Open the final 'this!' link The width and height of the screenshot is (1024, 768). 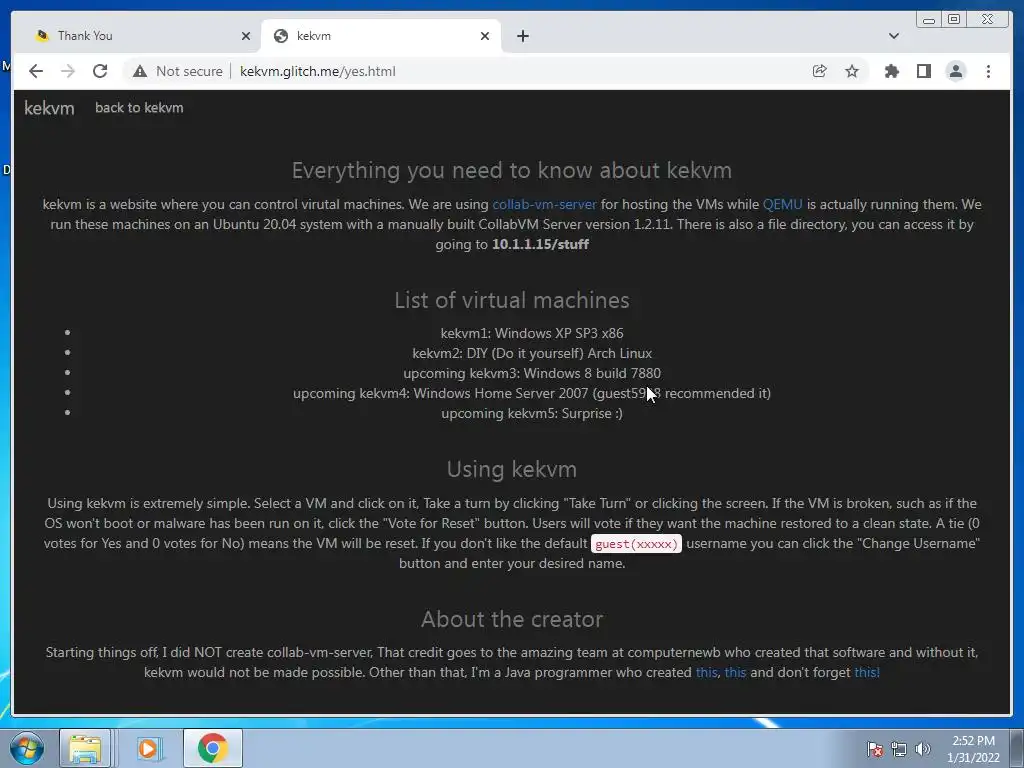[867, 672]
